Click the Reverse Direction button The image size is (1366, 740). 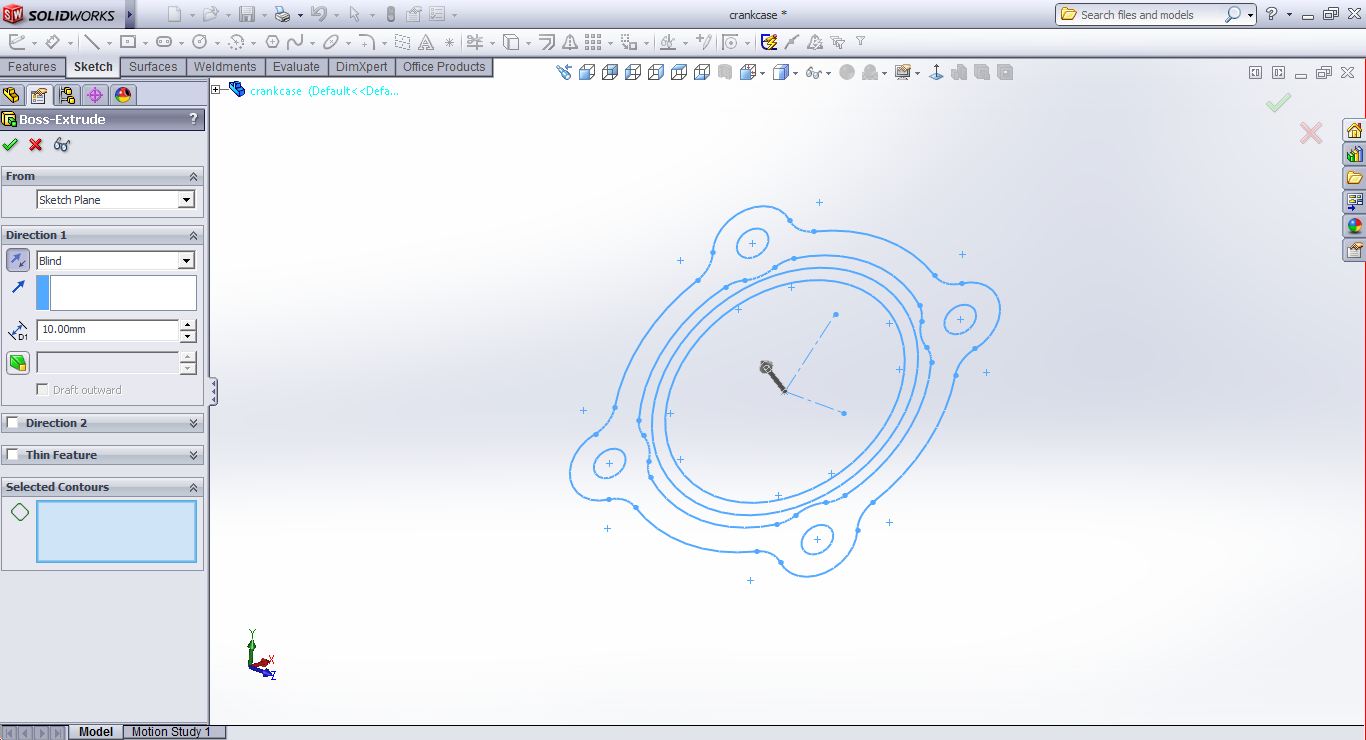pos(18,261)
